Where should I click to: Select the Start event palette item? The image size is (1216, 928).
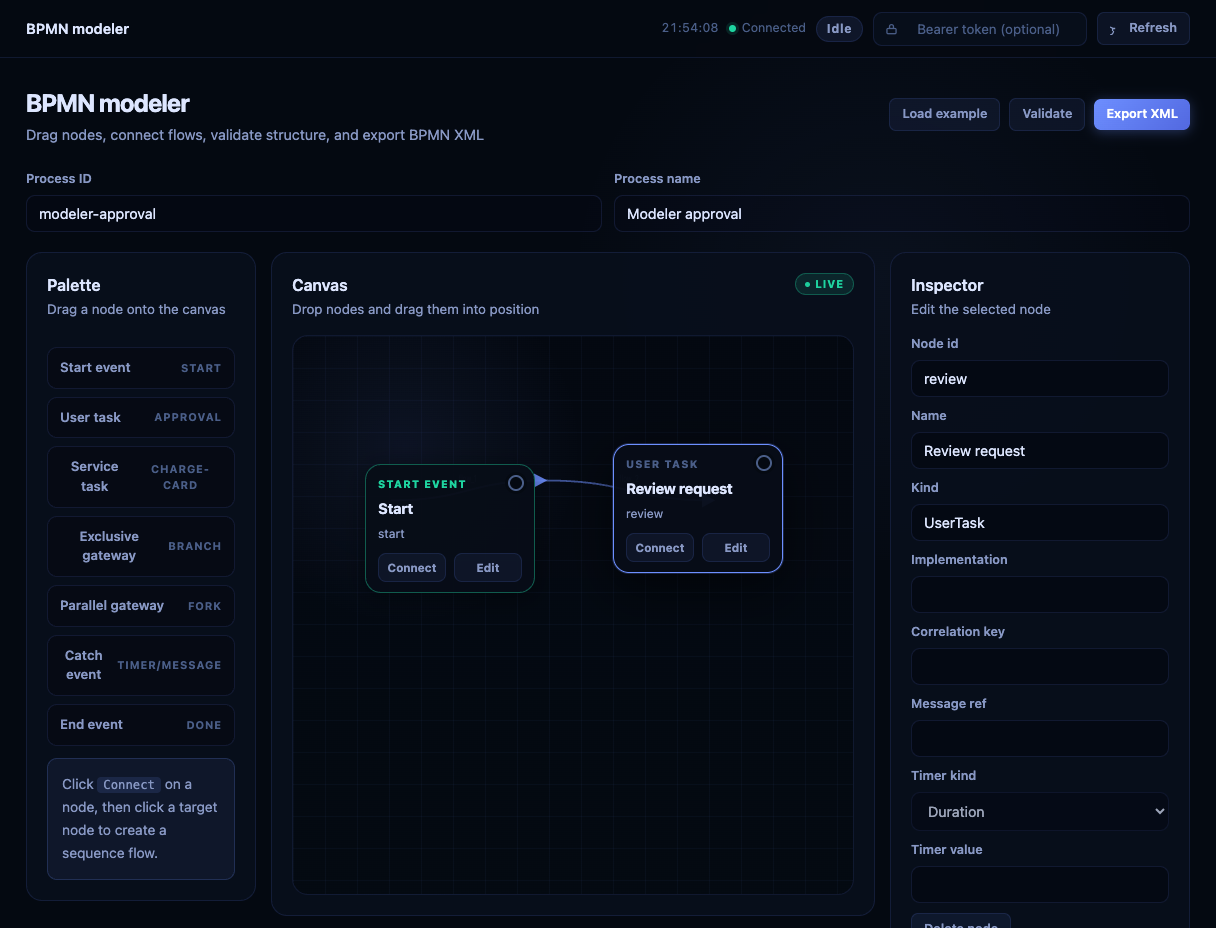(141, 368)
